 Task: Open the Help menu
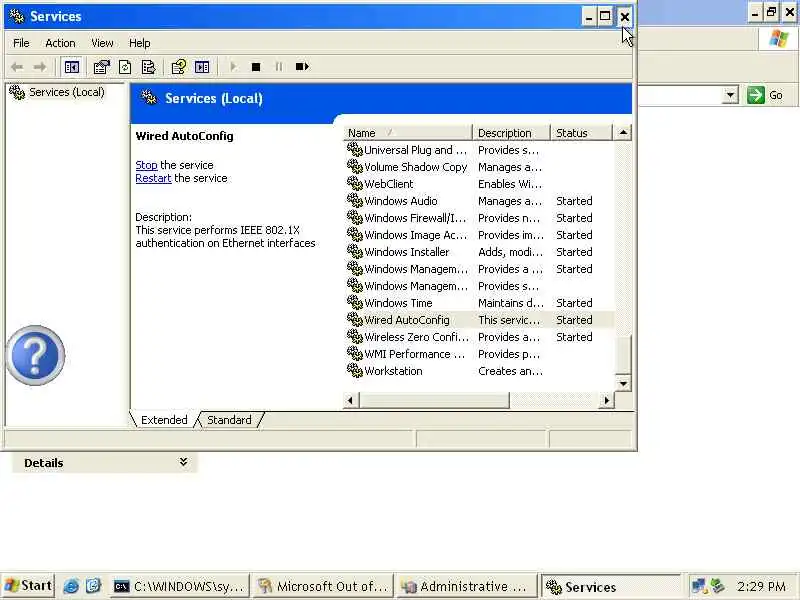click(139, 43)
